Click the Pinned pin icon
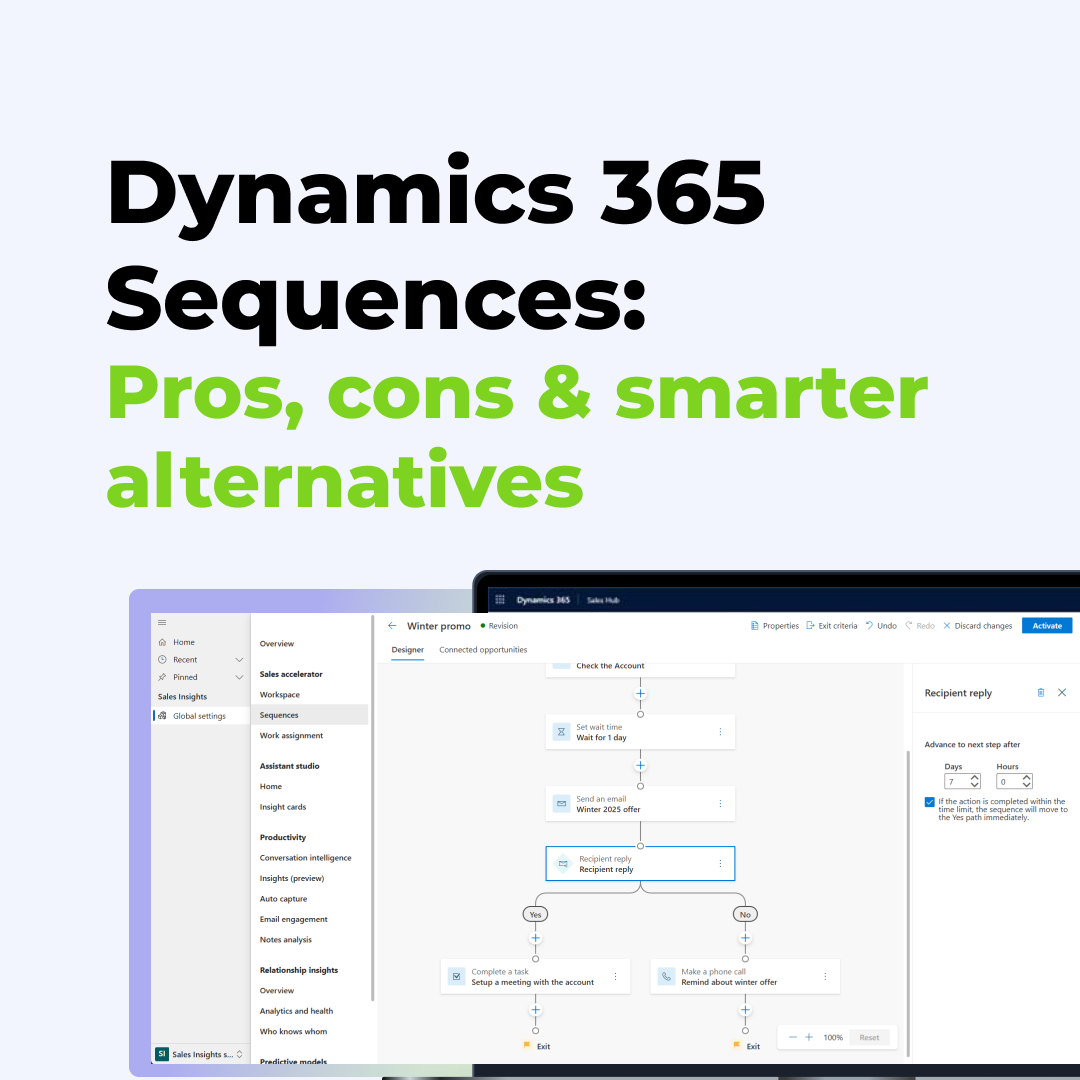This screenshot has width=1080, height=1080. point(163,677)
